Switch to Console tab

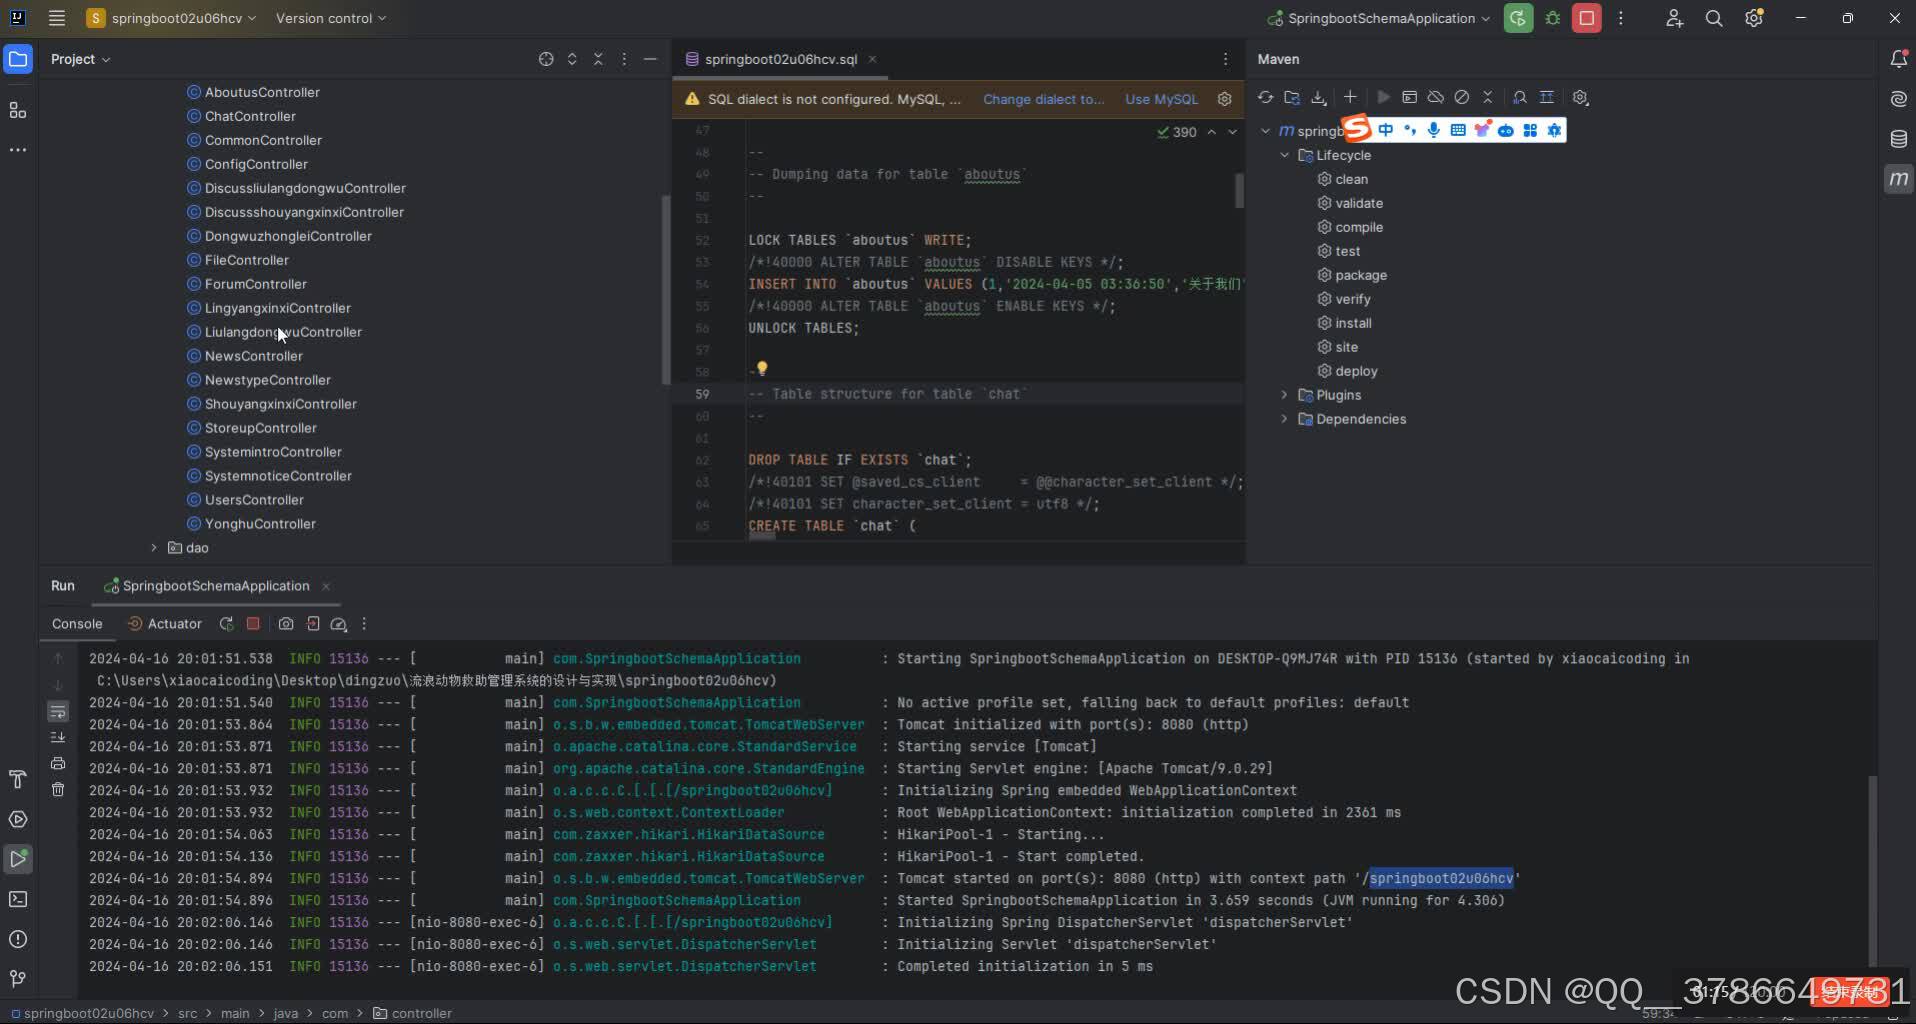[77, 624]
